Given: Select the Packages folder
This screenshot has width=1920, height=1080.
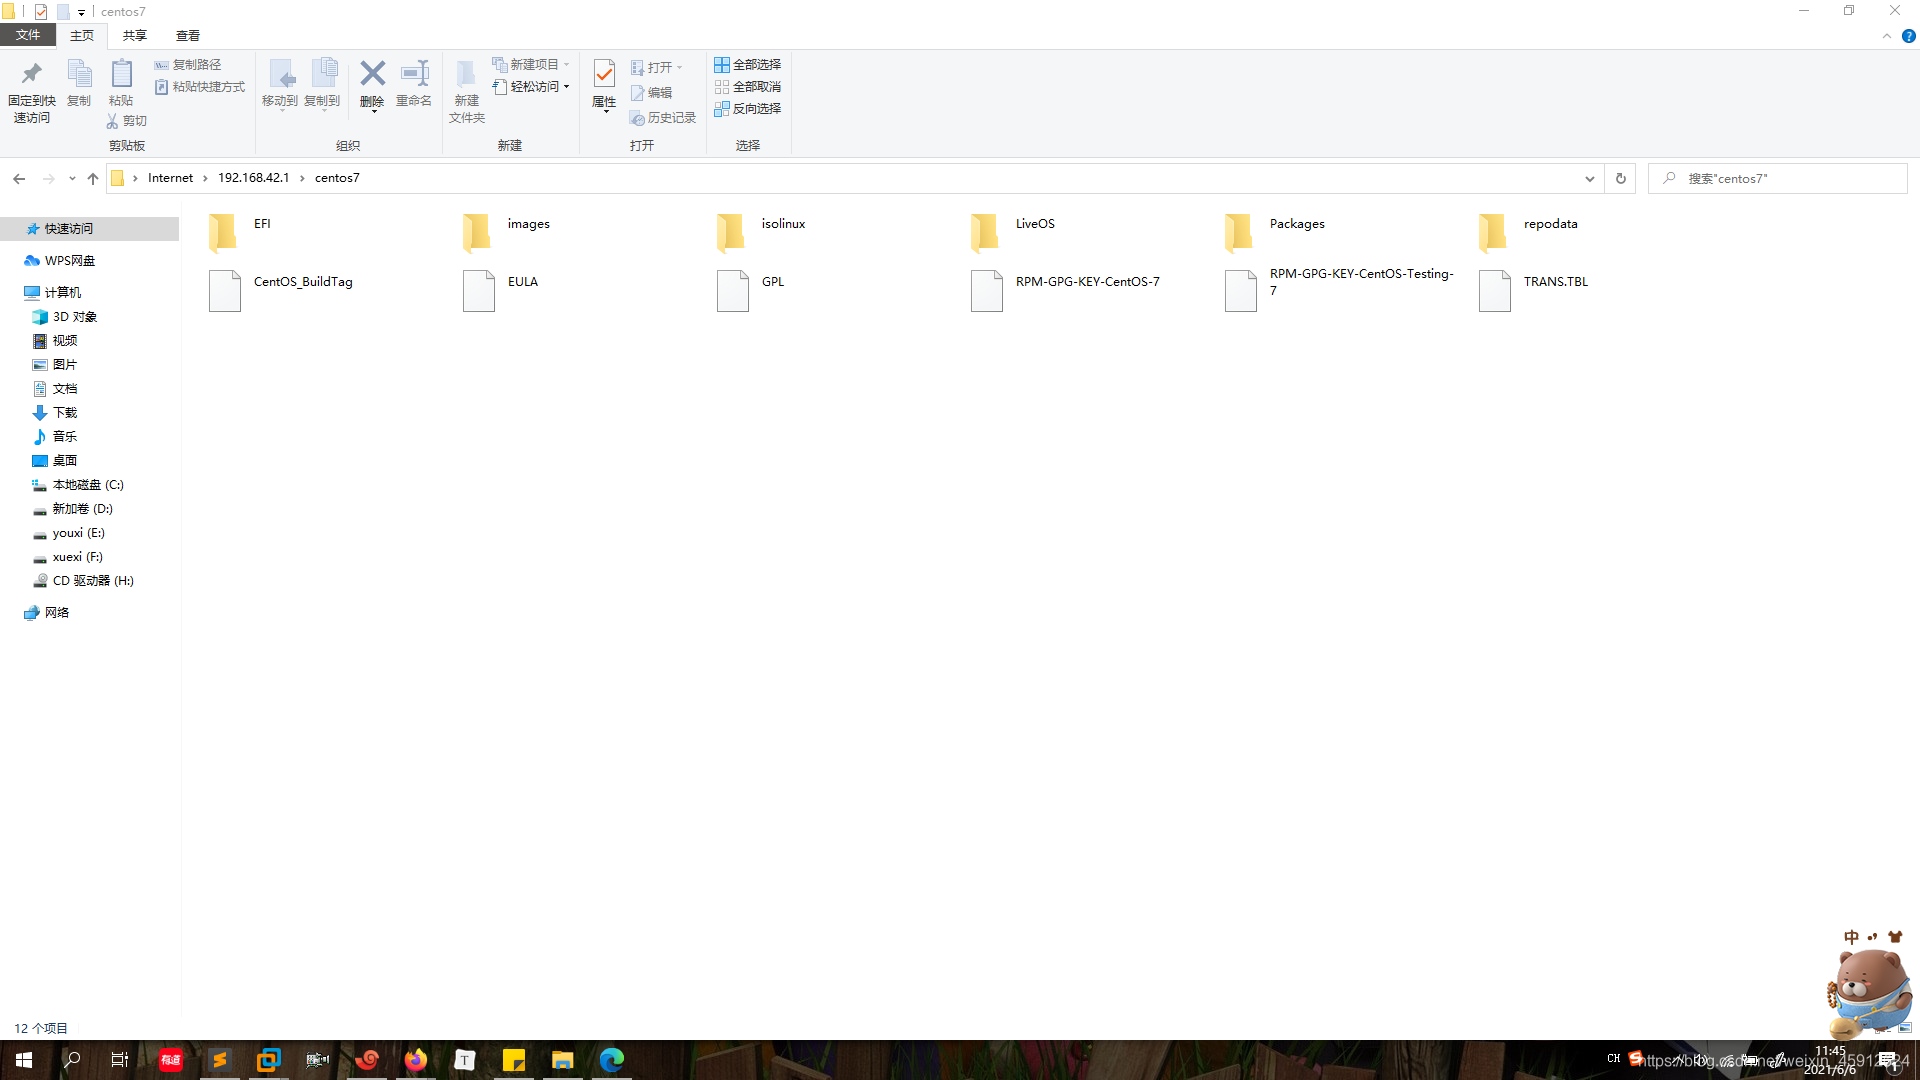Looking at the screenshot, I should [x=1275, y=232].
